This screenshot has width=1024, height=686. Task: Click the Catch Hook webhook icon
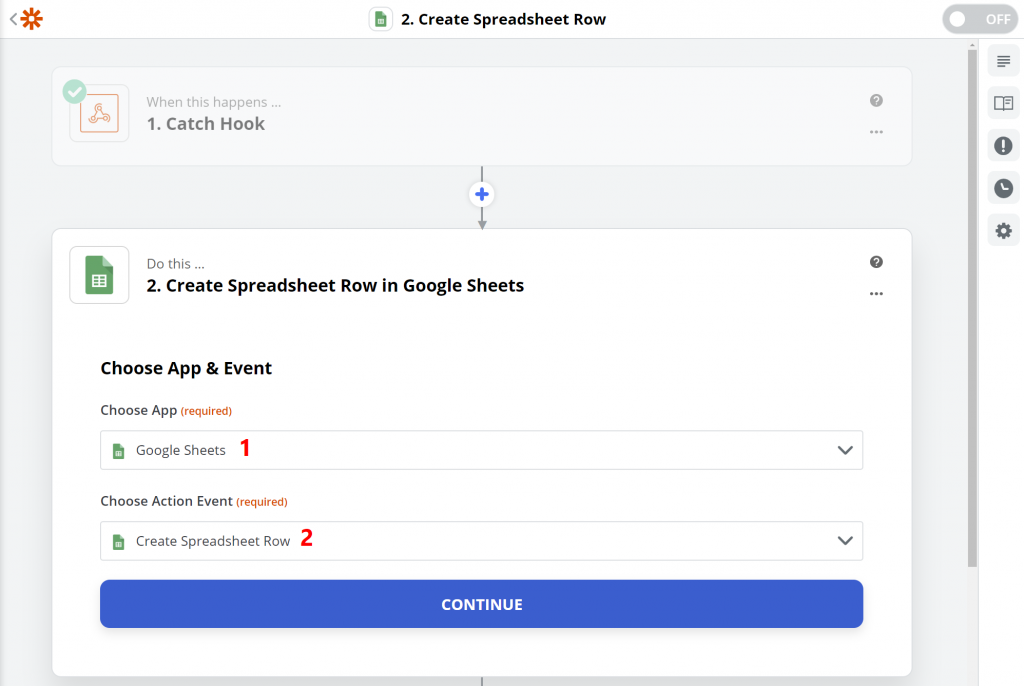point(99,114)
